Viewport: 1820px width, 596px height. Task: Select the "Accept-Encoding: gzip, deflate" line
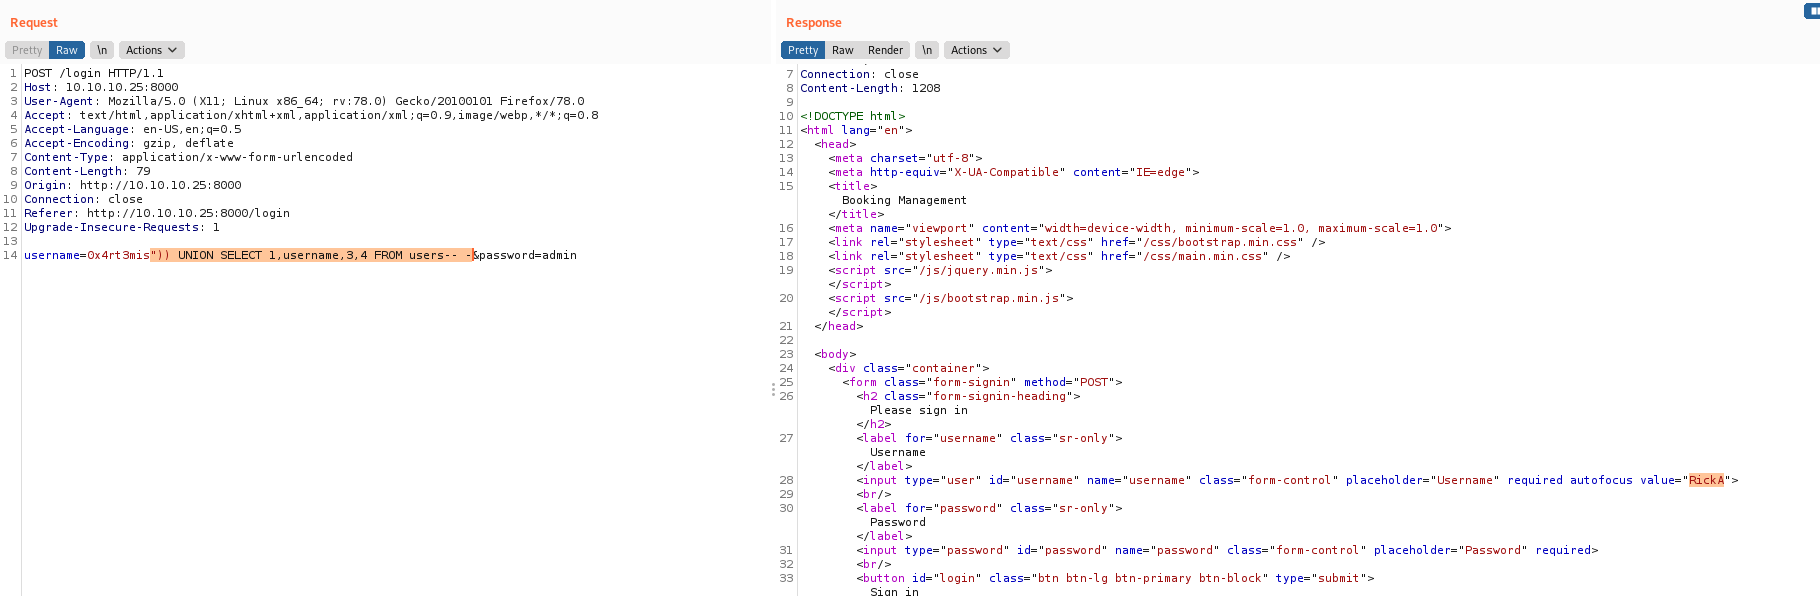[129, 143]
